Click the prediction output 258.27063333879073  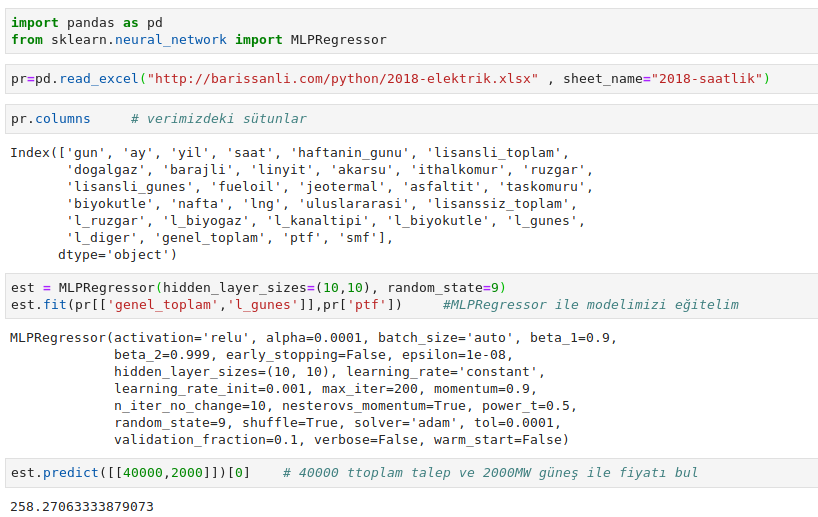point(82,507)
